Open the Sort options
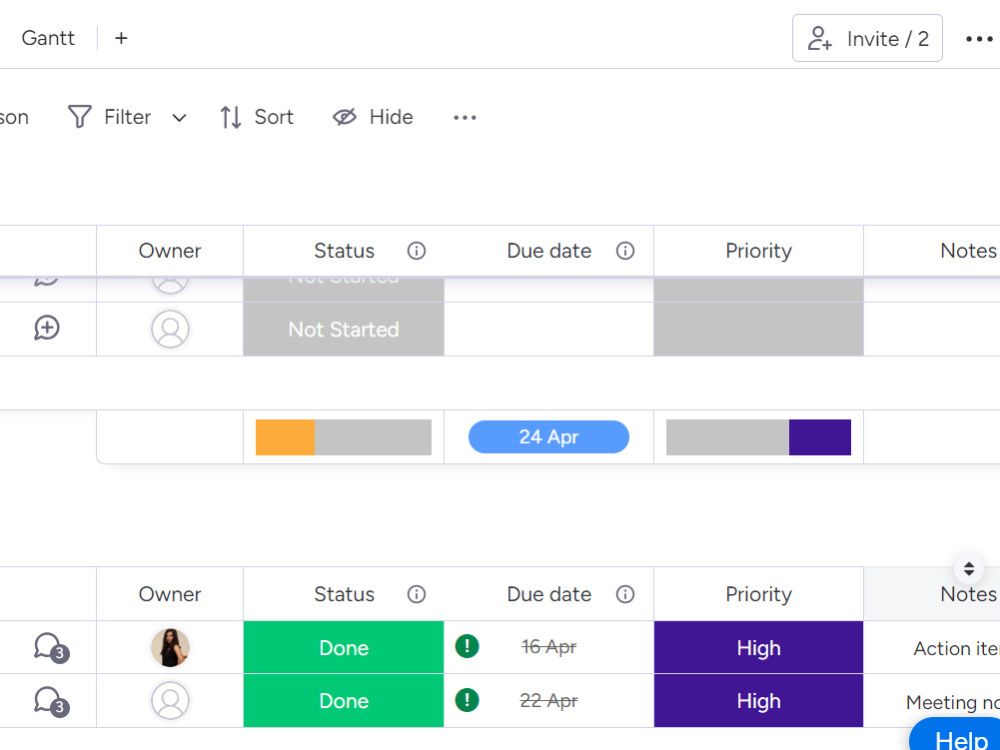The width and height of the screenshot is (1000, 750). (x=256, y=117)
